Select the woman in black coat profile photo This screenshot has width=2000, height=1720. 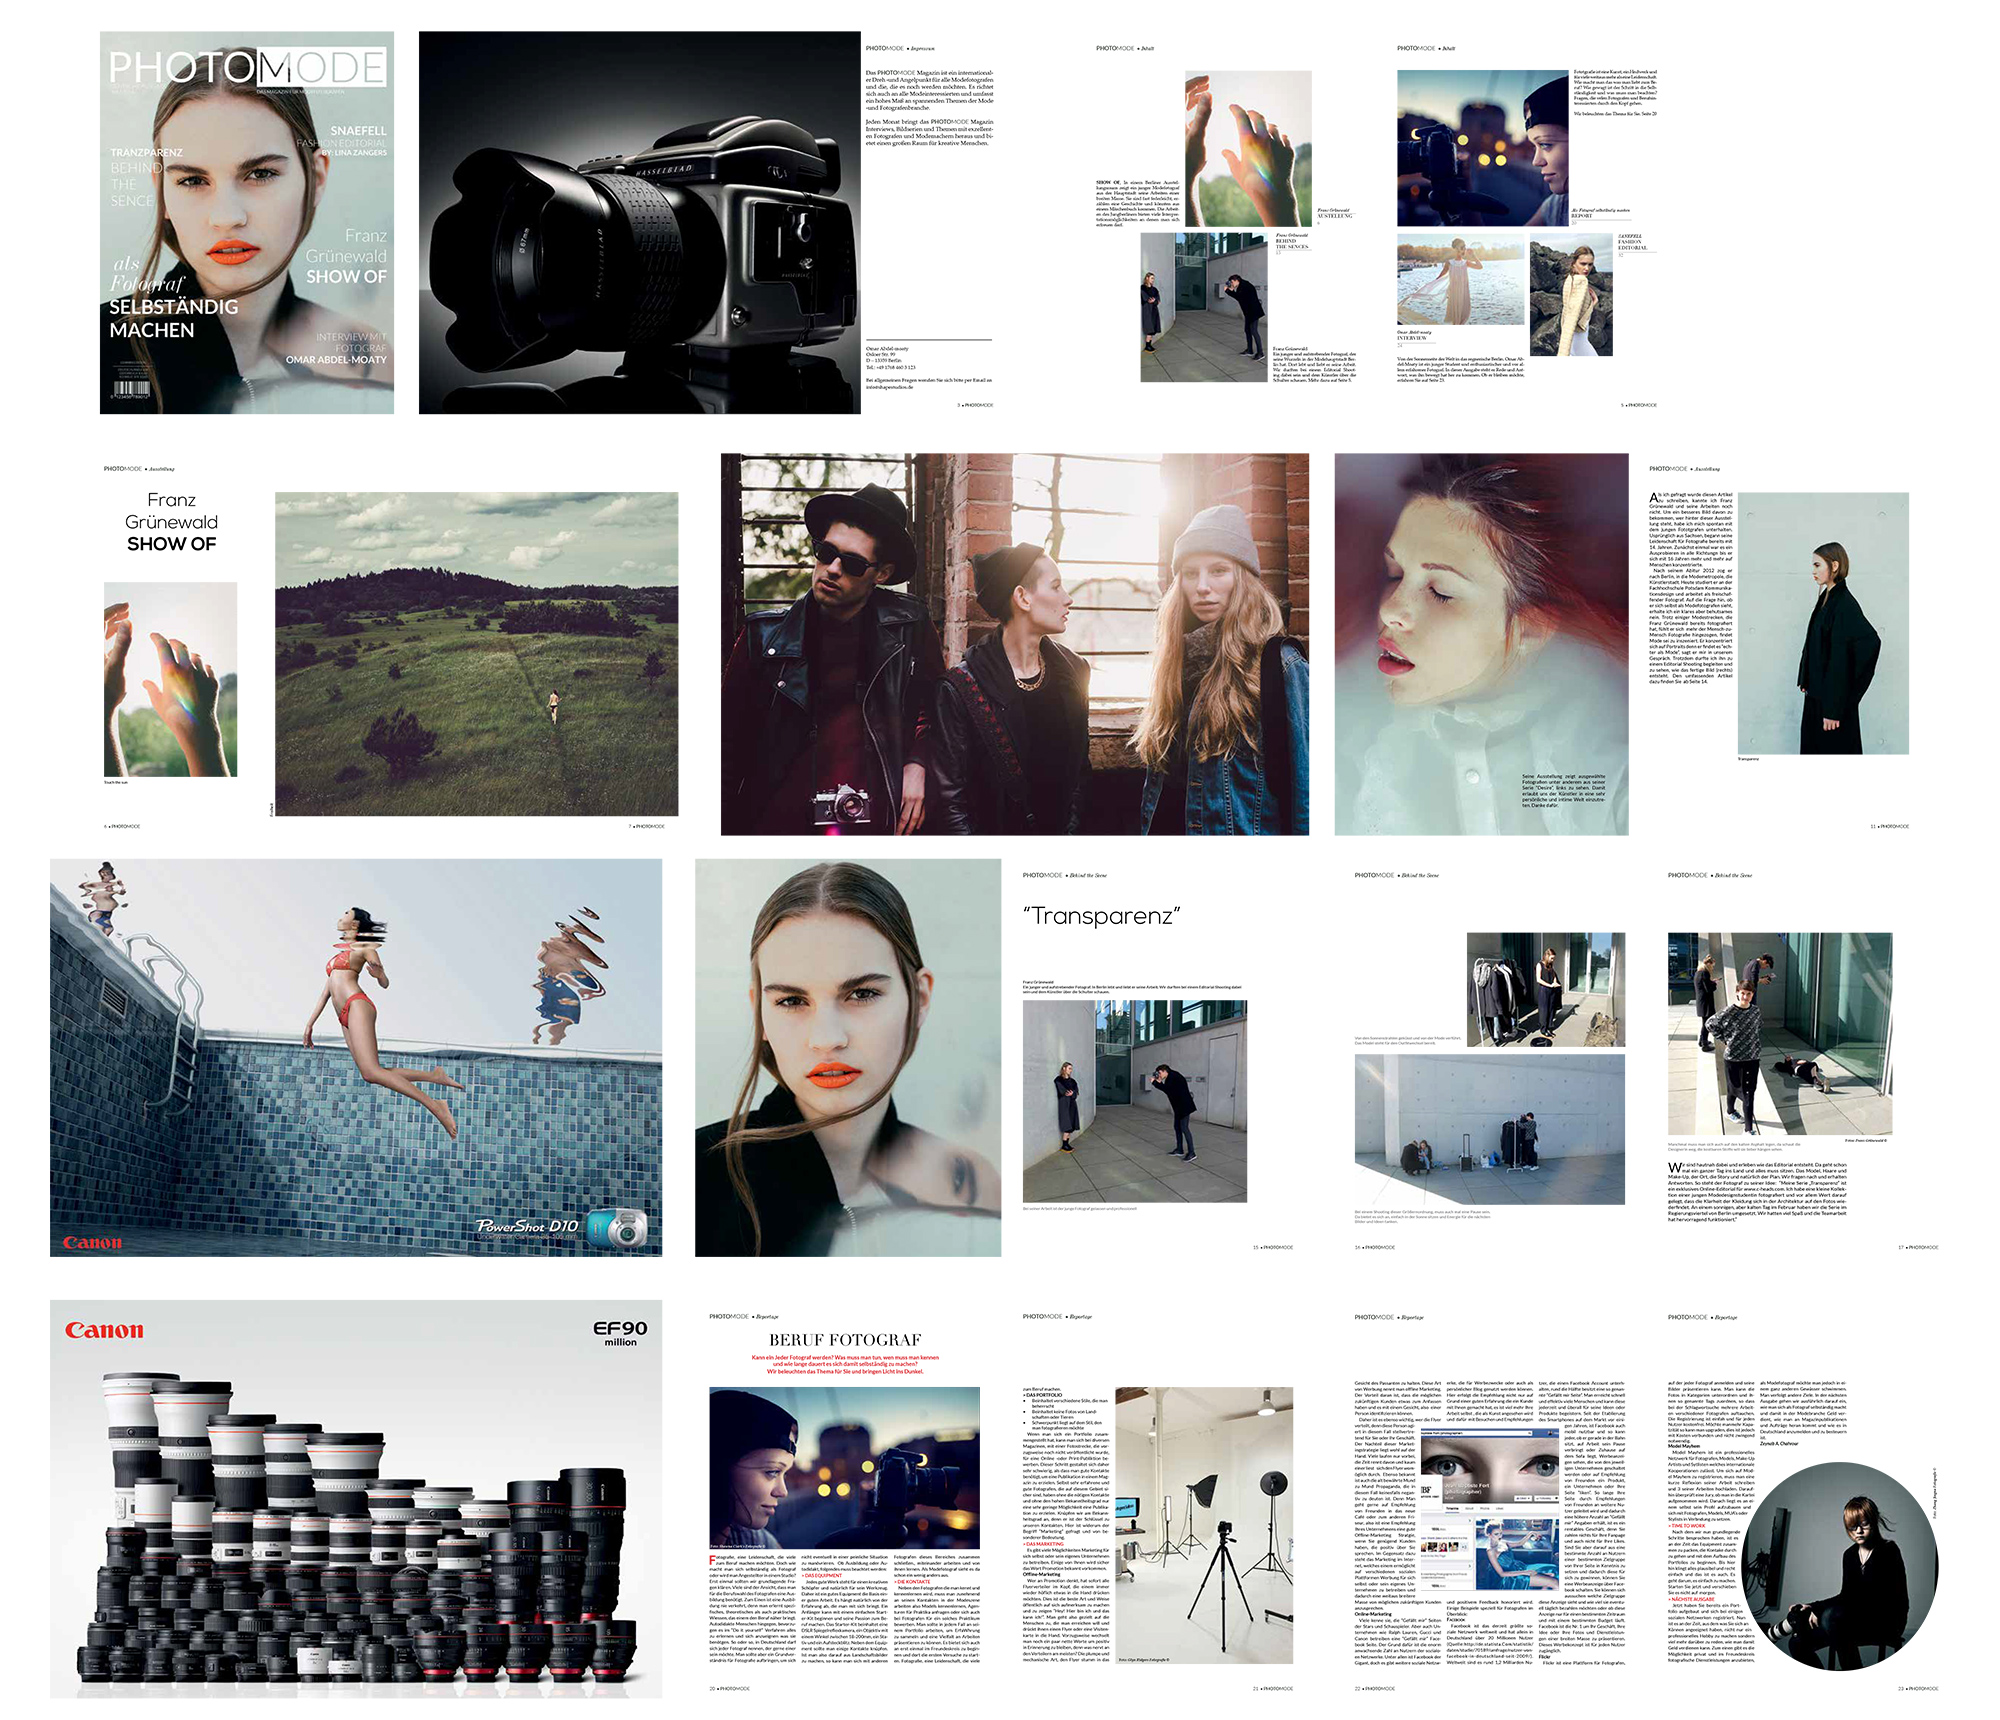(1823, 623)
